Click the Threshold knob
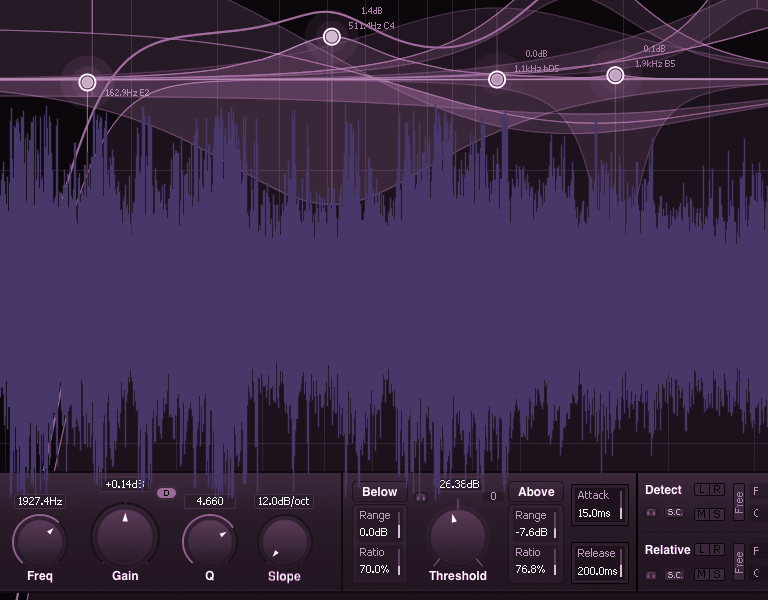768x600 pixels. tap(457, 536)
